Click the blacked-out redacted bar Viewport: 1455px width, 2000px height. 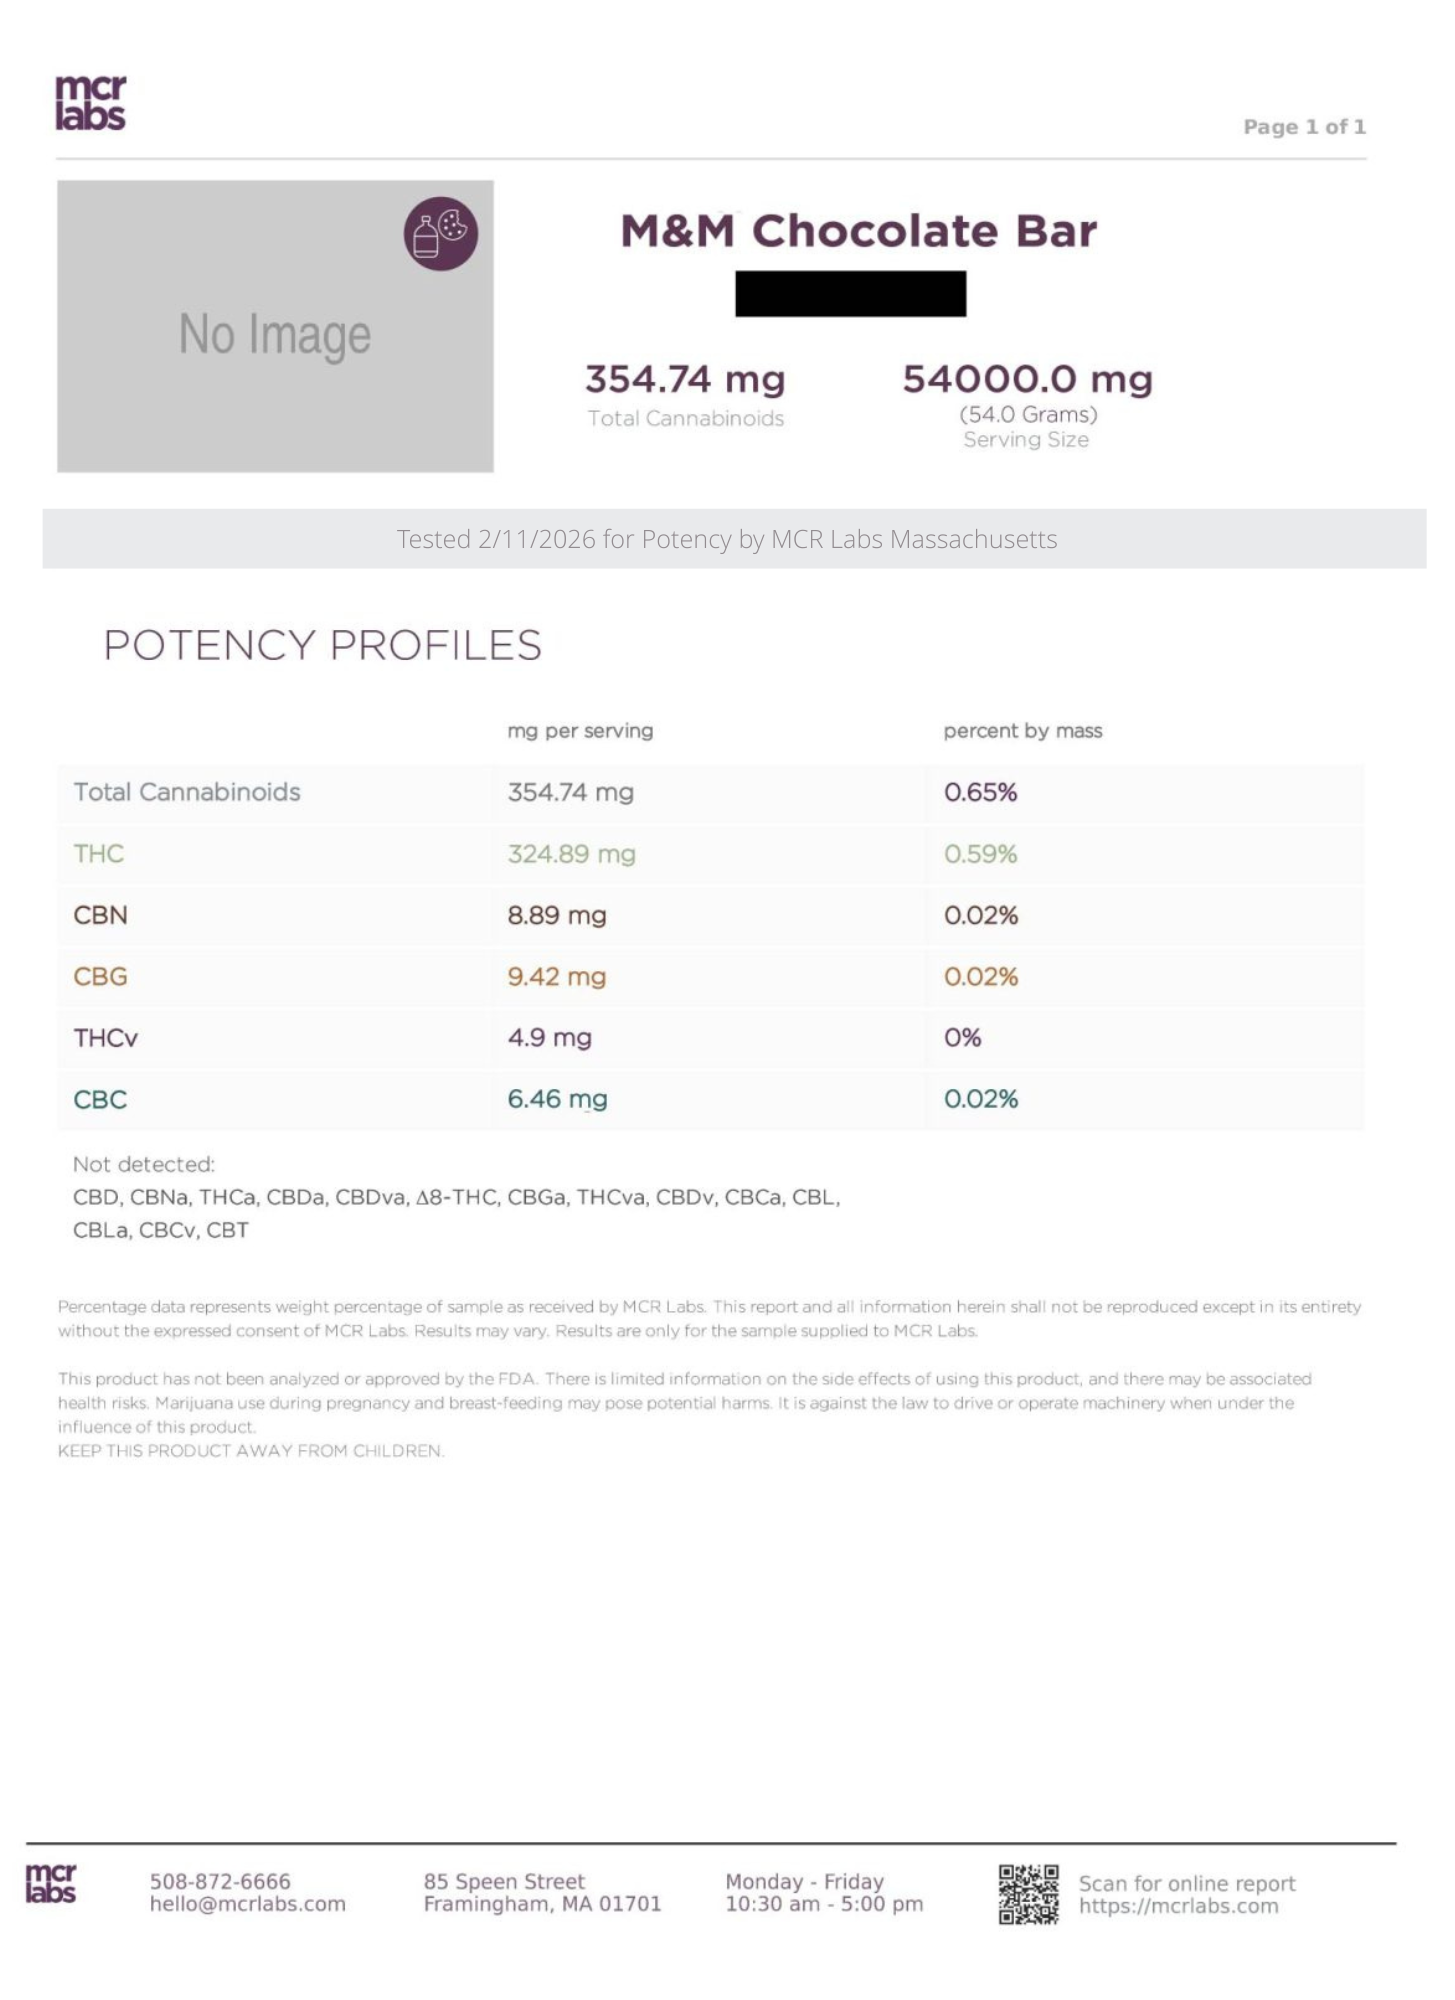[x=850, y=294]
